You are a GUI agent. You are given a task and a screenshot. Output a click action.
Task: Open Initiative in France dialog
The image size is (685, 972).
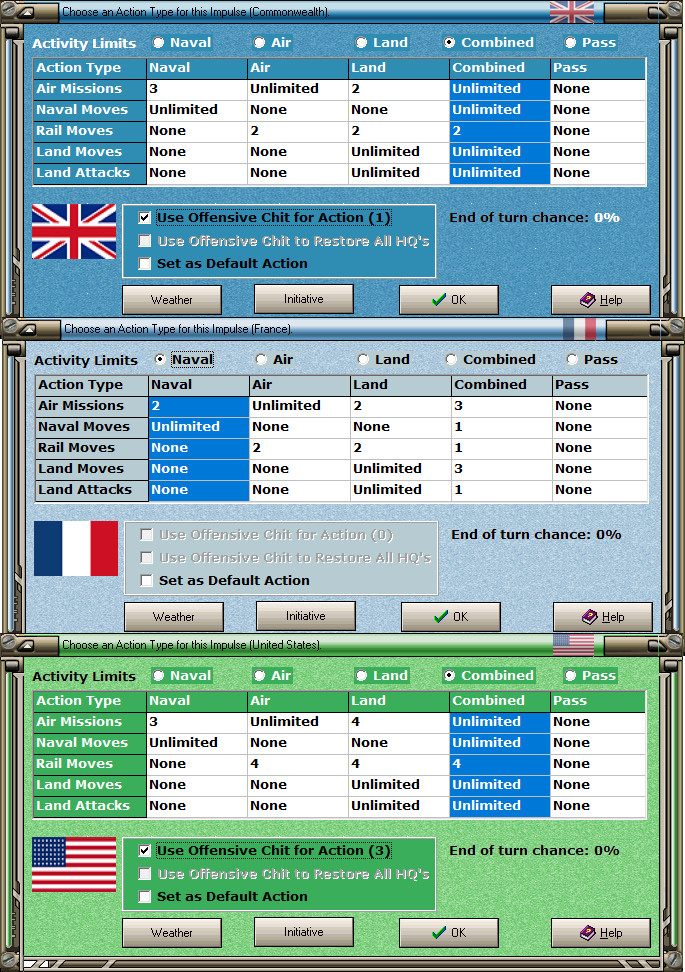click(306, 616)
